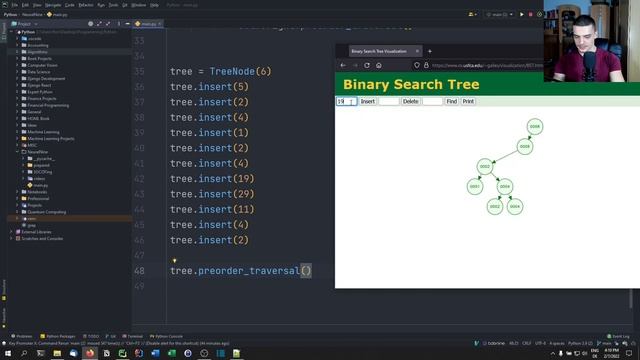The height and width of the screenshot is (360, 640).
Task: Open PyCharm from the Windows taskbar
Action: coord(122,353)
